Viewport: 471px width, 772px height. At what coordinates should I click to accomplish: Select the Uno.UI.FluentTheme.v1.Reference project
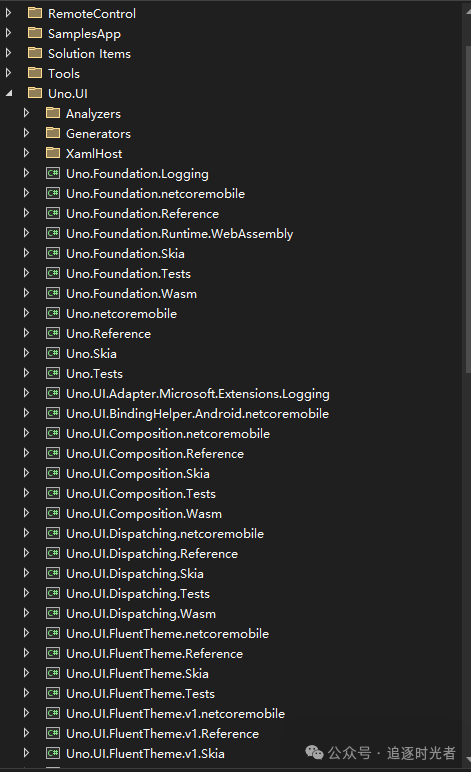(162, 734)
